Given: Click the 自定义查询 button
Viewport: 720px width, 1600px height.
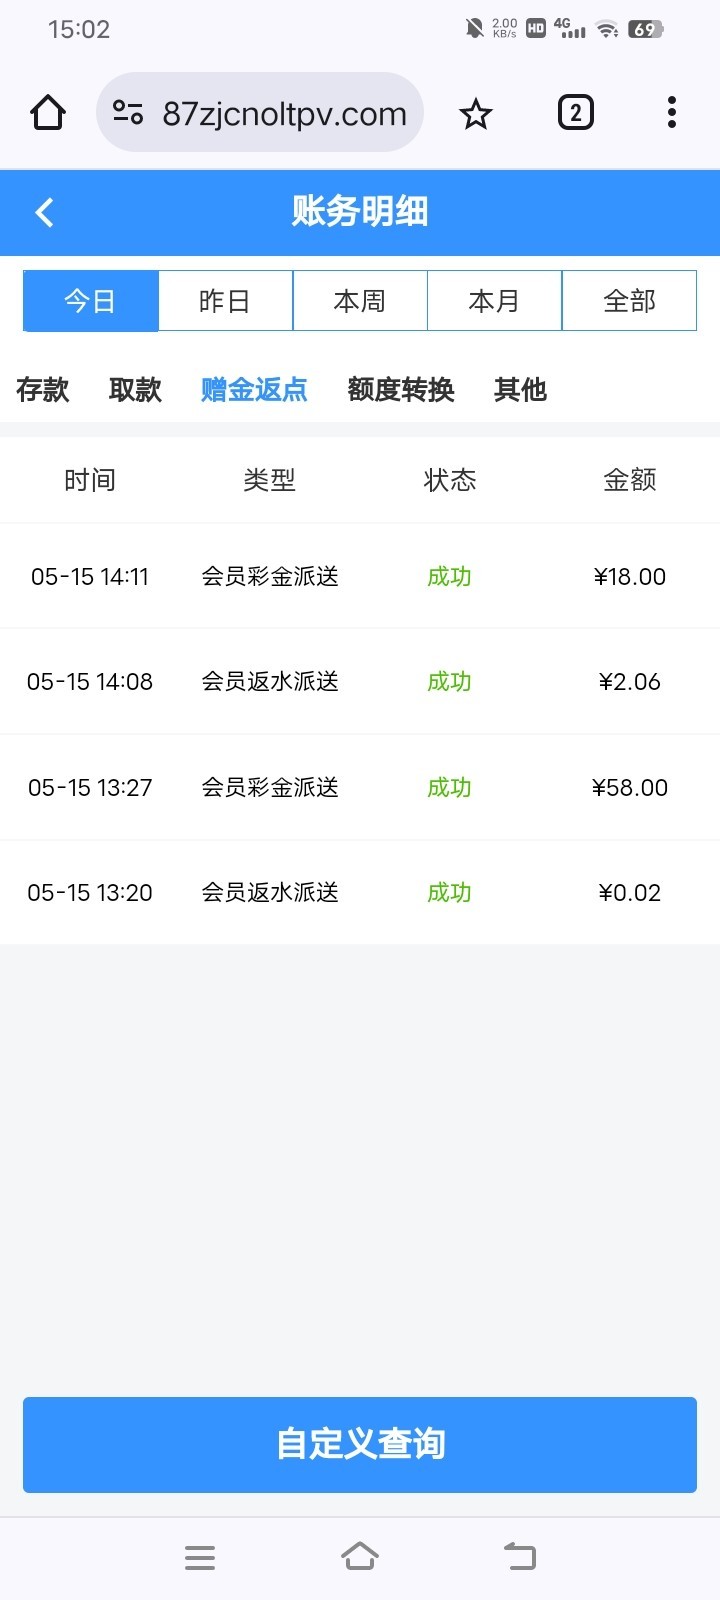Looking at the screenshot, I should 360,1445.
